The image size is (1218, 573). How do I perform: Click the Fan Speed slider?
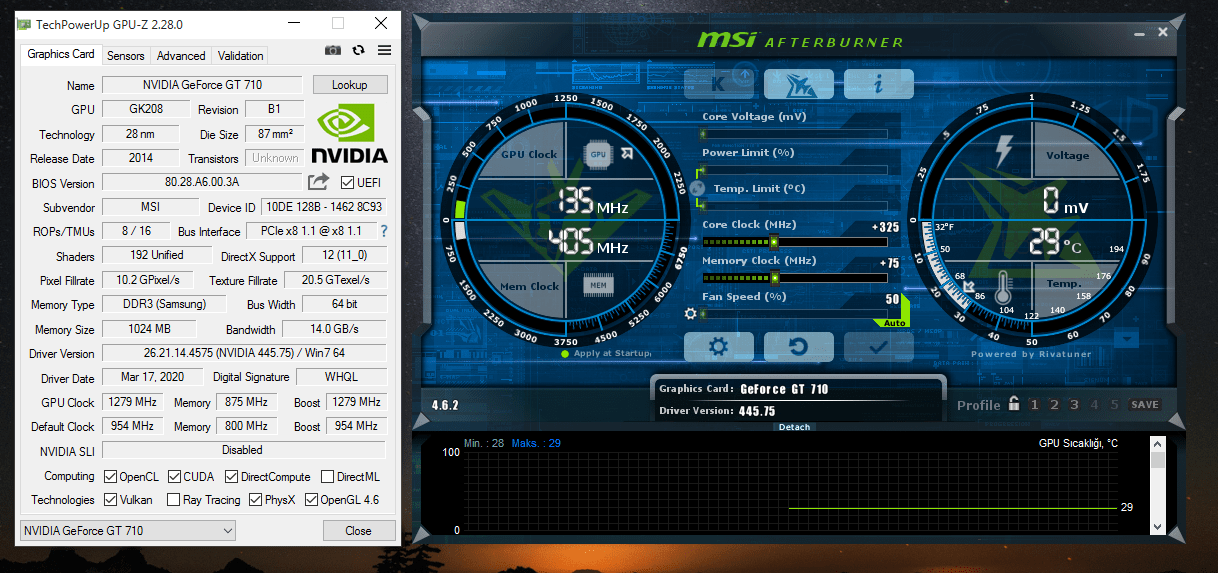[794, 313]
